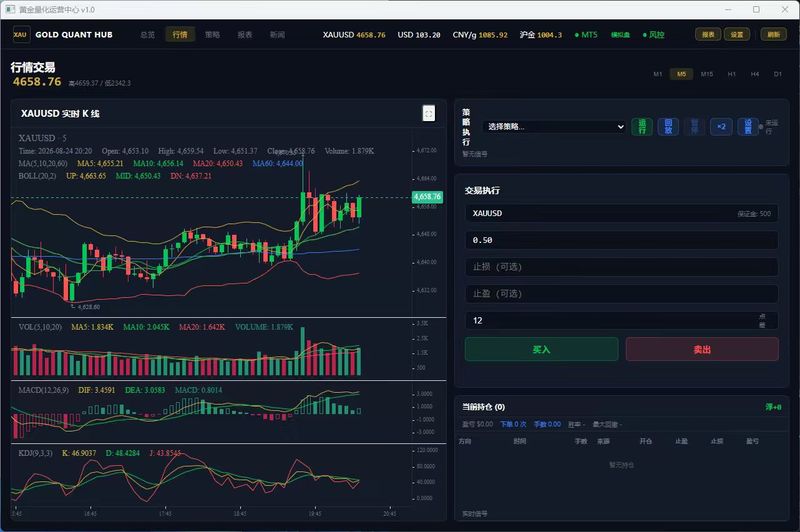Click the ×2 speed button
The height and width of the screenshot is (532, 800).
[x=721, y=126]
